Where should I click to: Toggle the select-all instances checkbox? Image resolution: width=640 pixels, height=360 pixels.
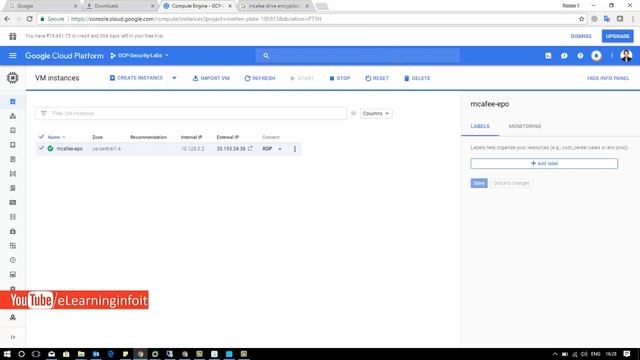[41, 137]
